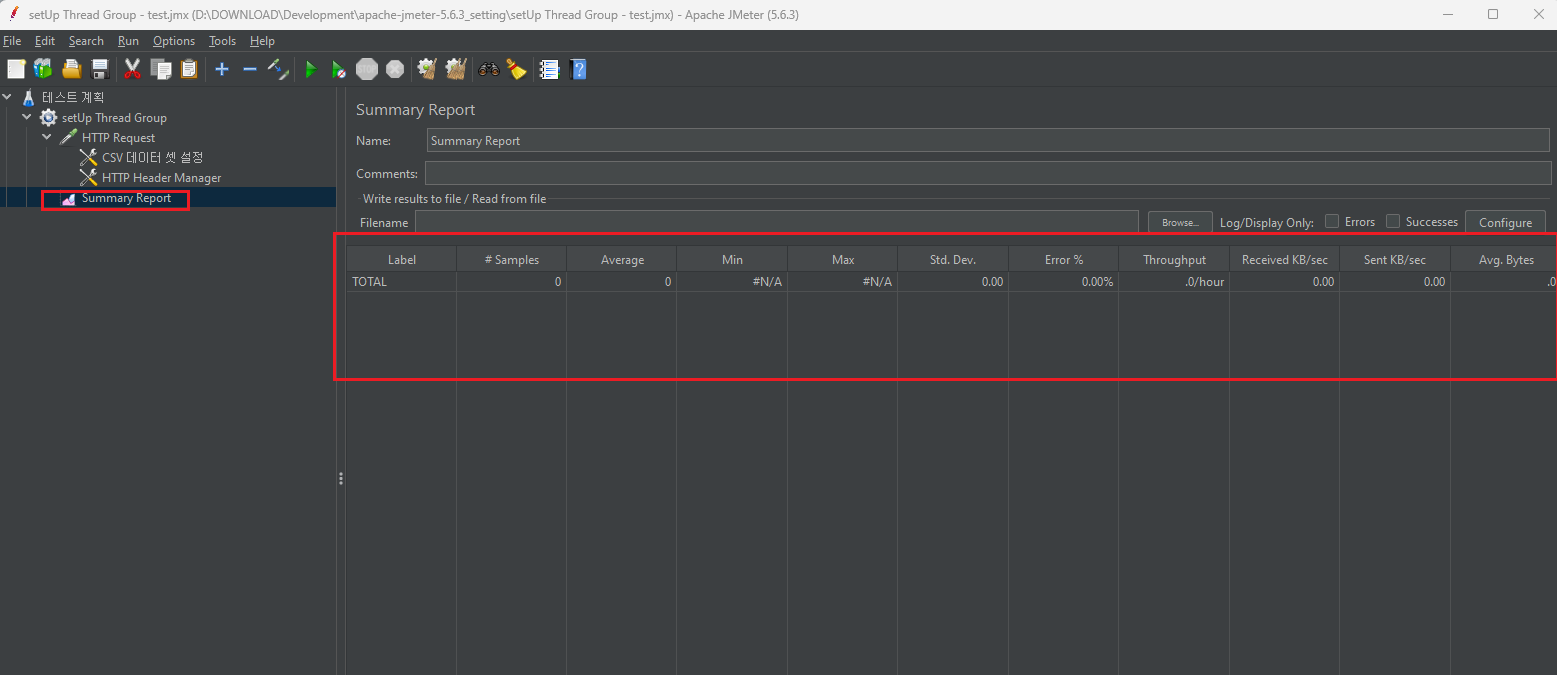This screenshot has height=675, width=1557.
Task: Click the Toggle element icon in toolbar
Action: coord(278,69)
